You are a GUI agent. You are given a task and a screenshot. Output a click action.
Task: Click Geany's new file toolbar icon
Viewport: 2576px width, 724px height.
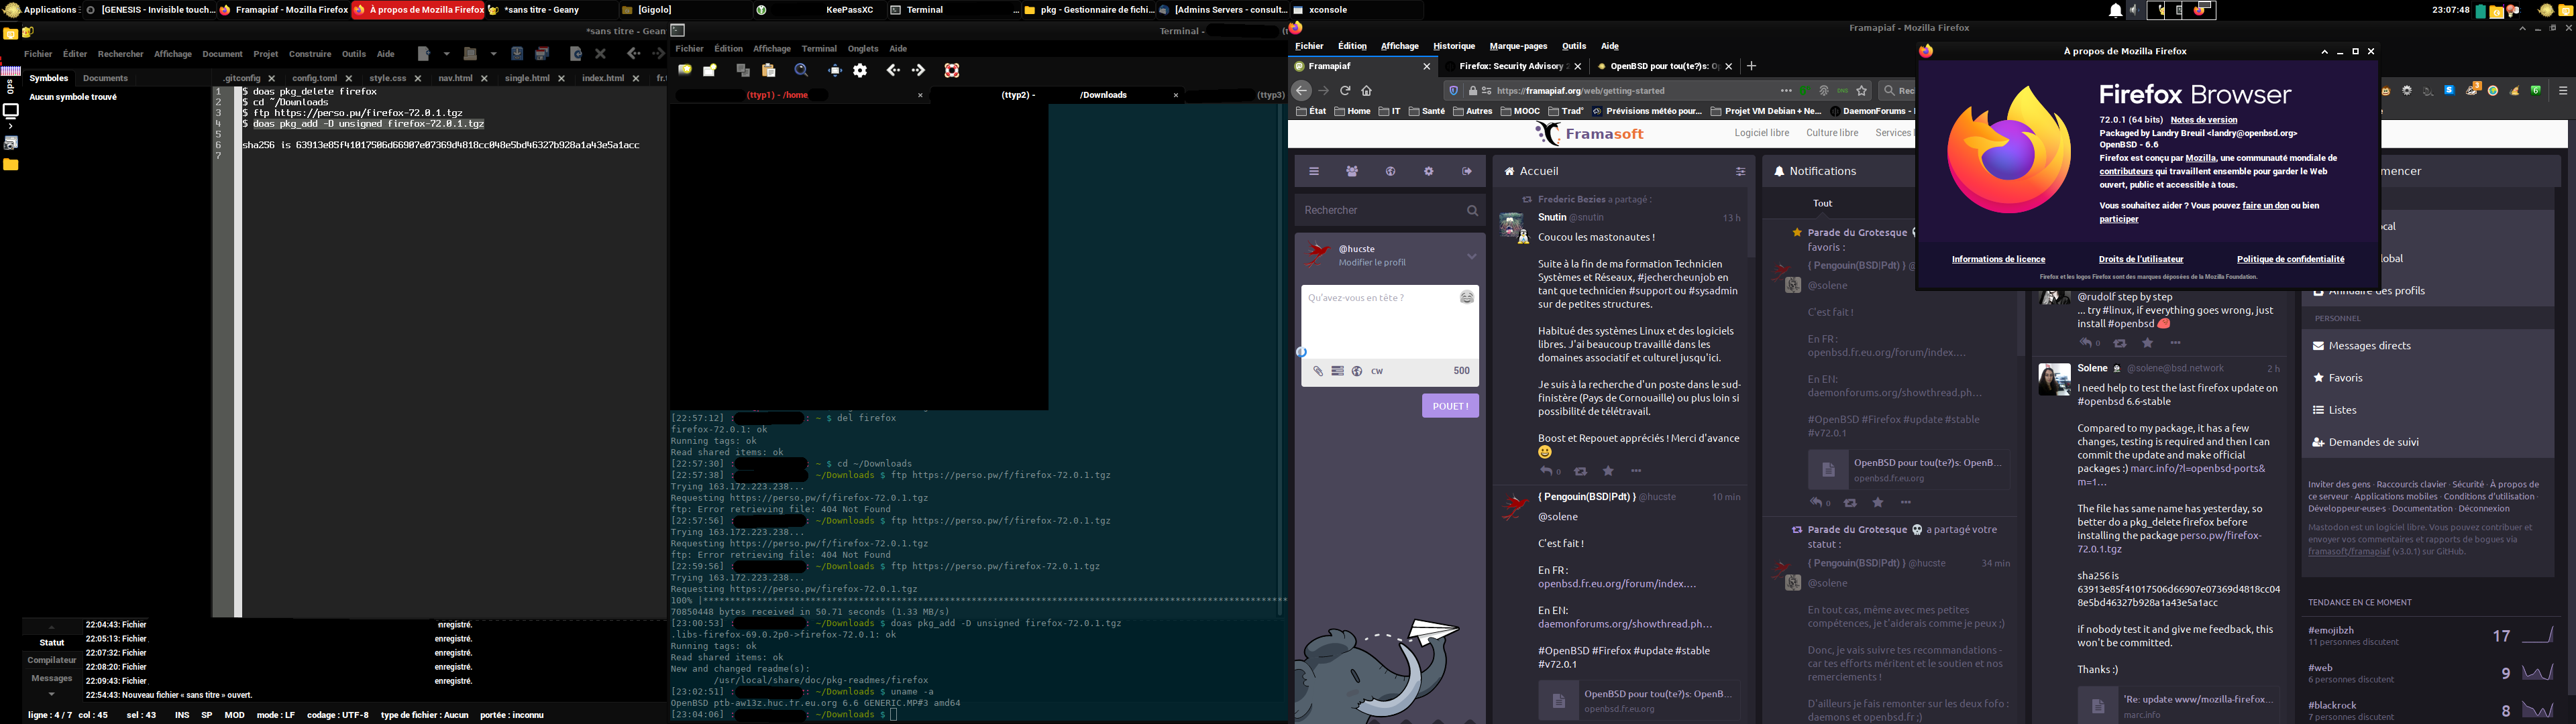424,54
